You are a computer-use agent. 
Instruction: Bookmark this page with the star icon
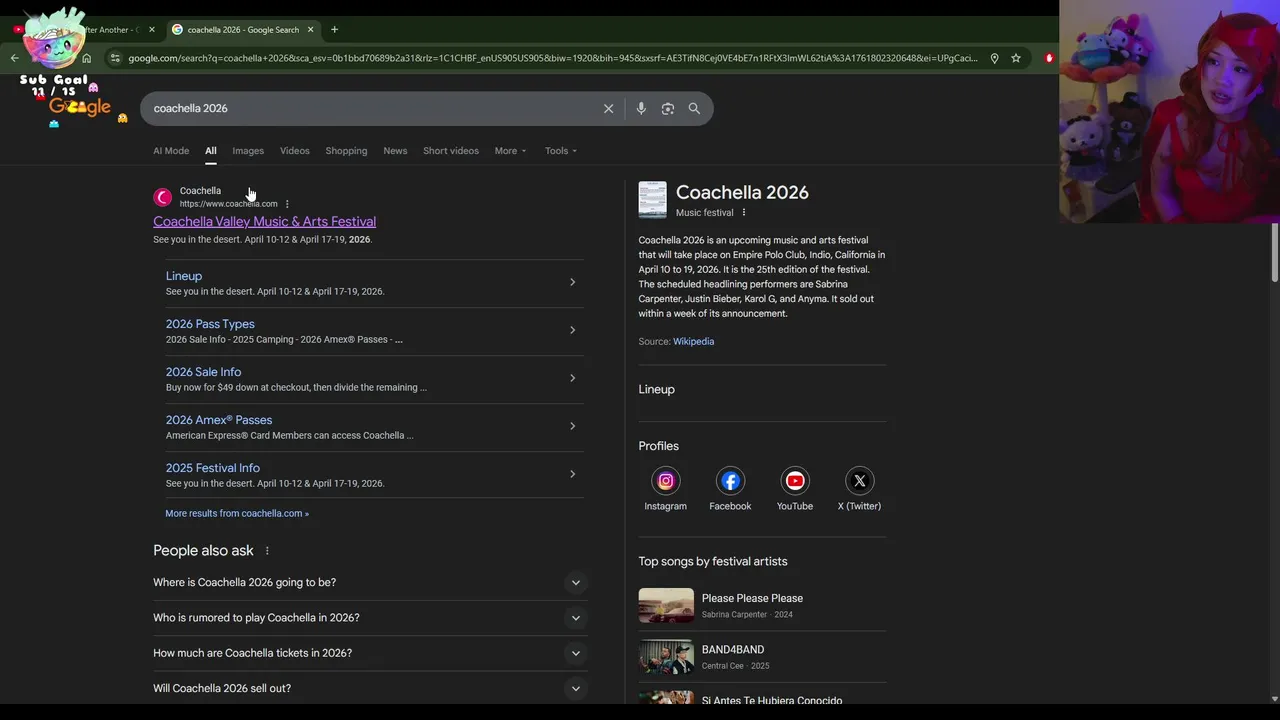click(1016, 58)
